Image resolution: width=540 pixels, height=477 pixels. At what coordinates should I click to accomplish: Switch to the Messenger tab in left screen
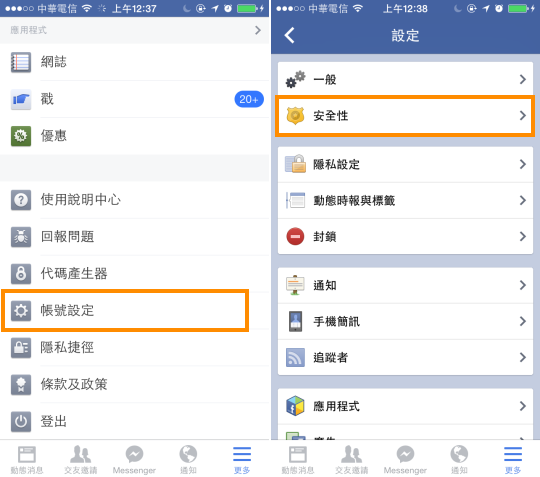[134, 460]
